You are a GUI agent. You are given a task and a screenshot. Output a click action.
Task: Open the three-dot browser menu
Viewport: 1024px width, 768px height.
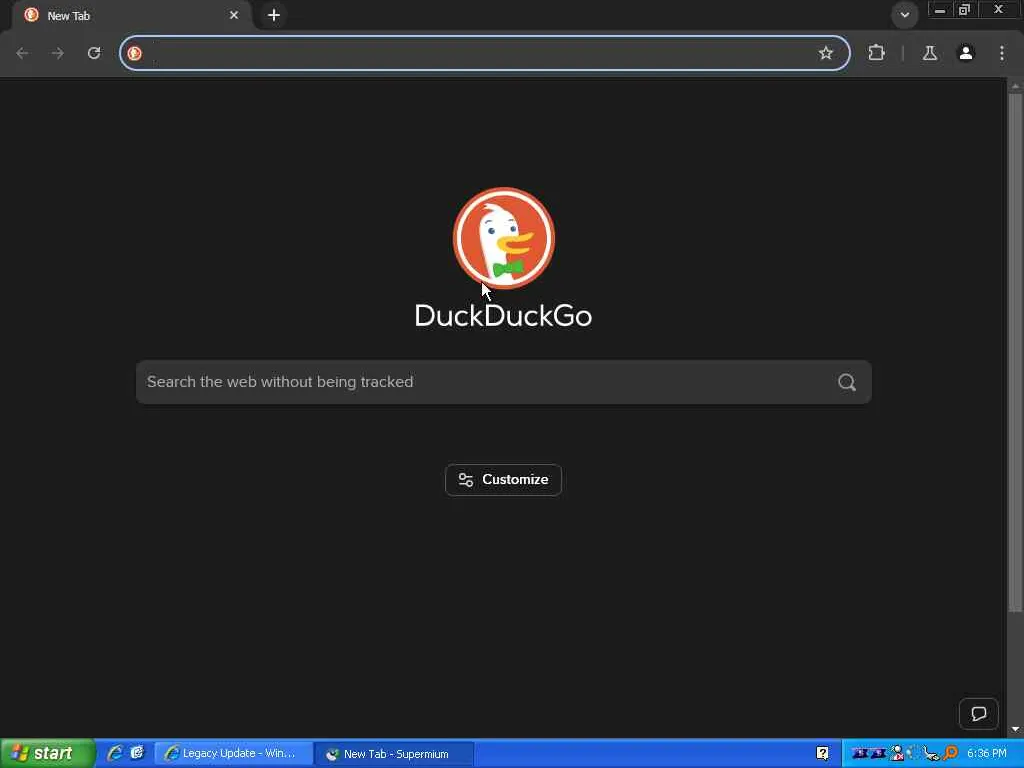pyautogui.click(x=1002, y=53)
